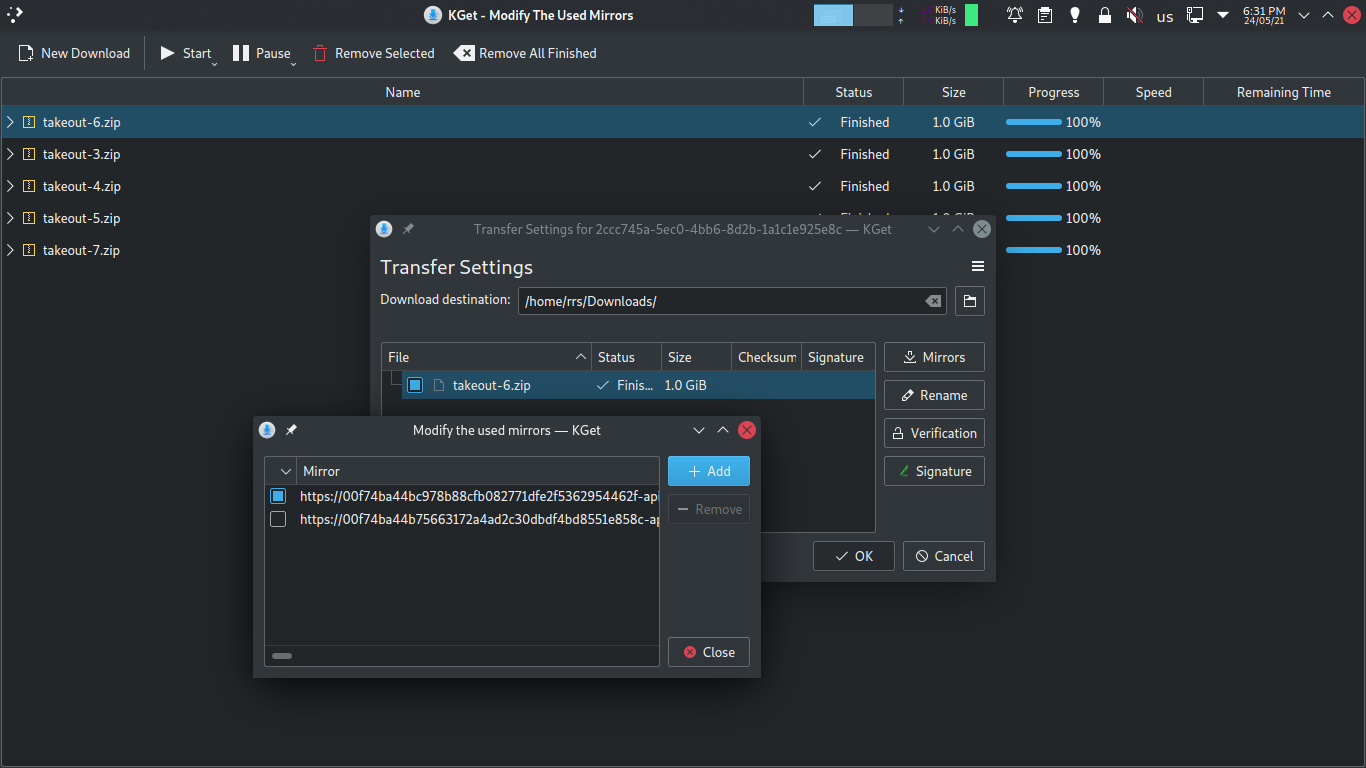Open the hamburger menu in Transfer Settings
Image resolution: width=1366 pixels, height=768 pixels.
(x=978, y=266)
